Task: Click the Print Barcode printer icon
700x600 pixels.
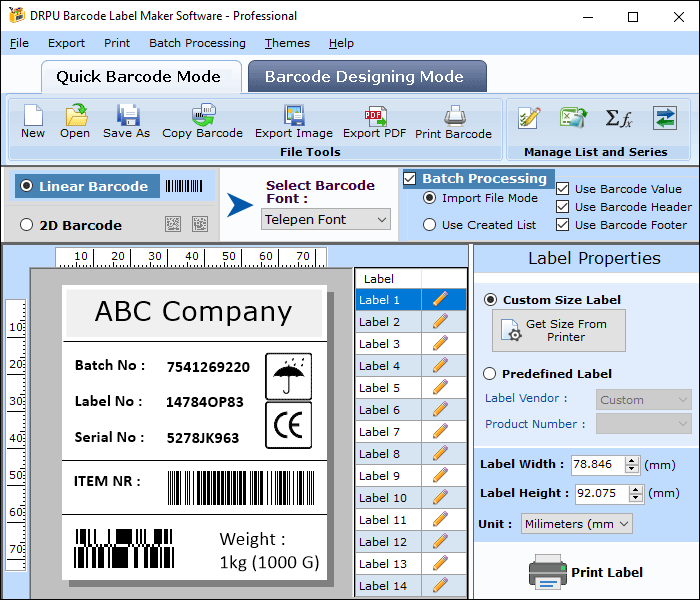Action: (x=454, y=116)
